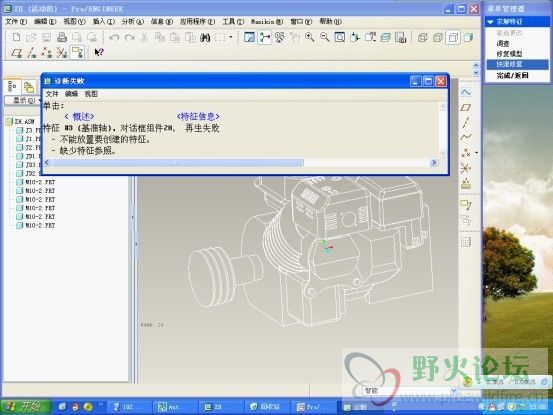Toggle datum planes display on/off

pyautogui.click(x=17, y=53)
